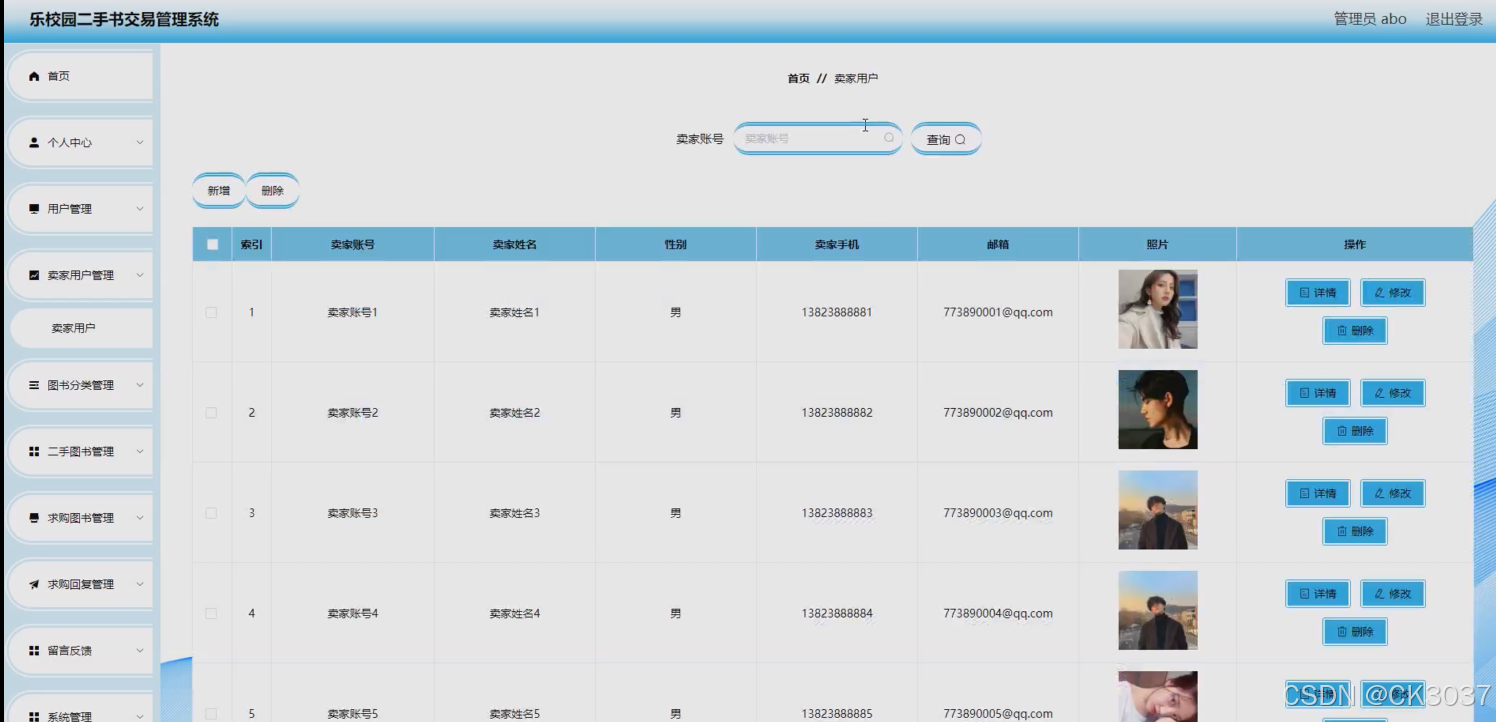The image size is (1496, 722).
Task: Expand the 留言反馈 menu chevron
Action: tap(140, 650)
